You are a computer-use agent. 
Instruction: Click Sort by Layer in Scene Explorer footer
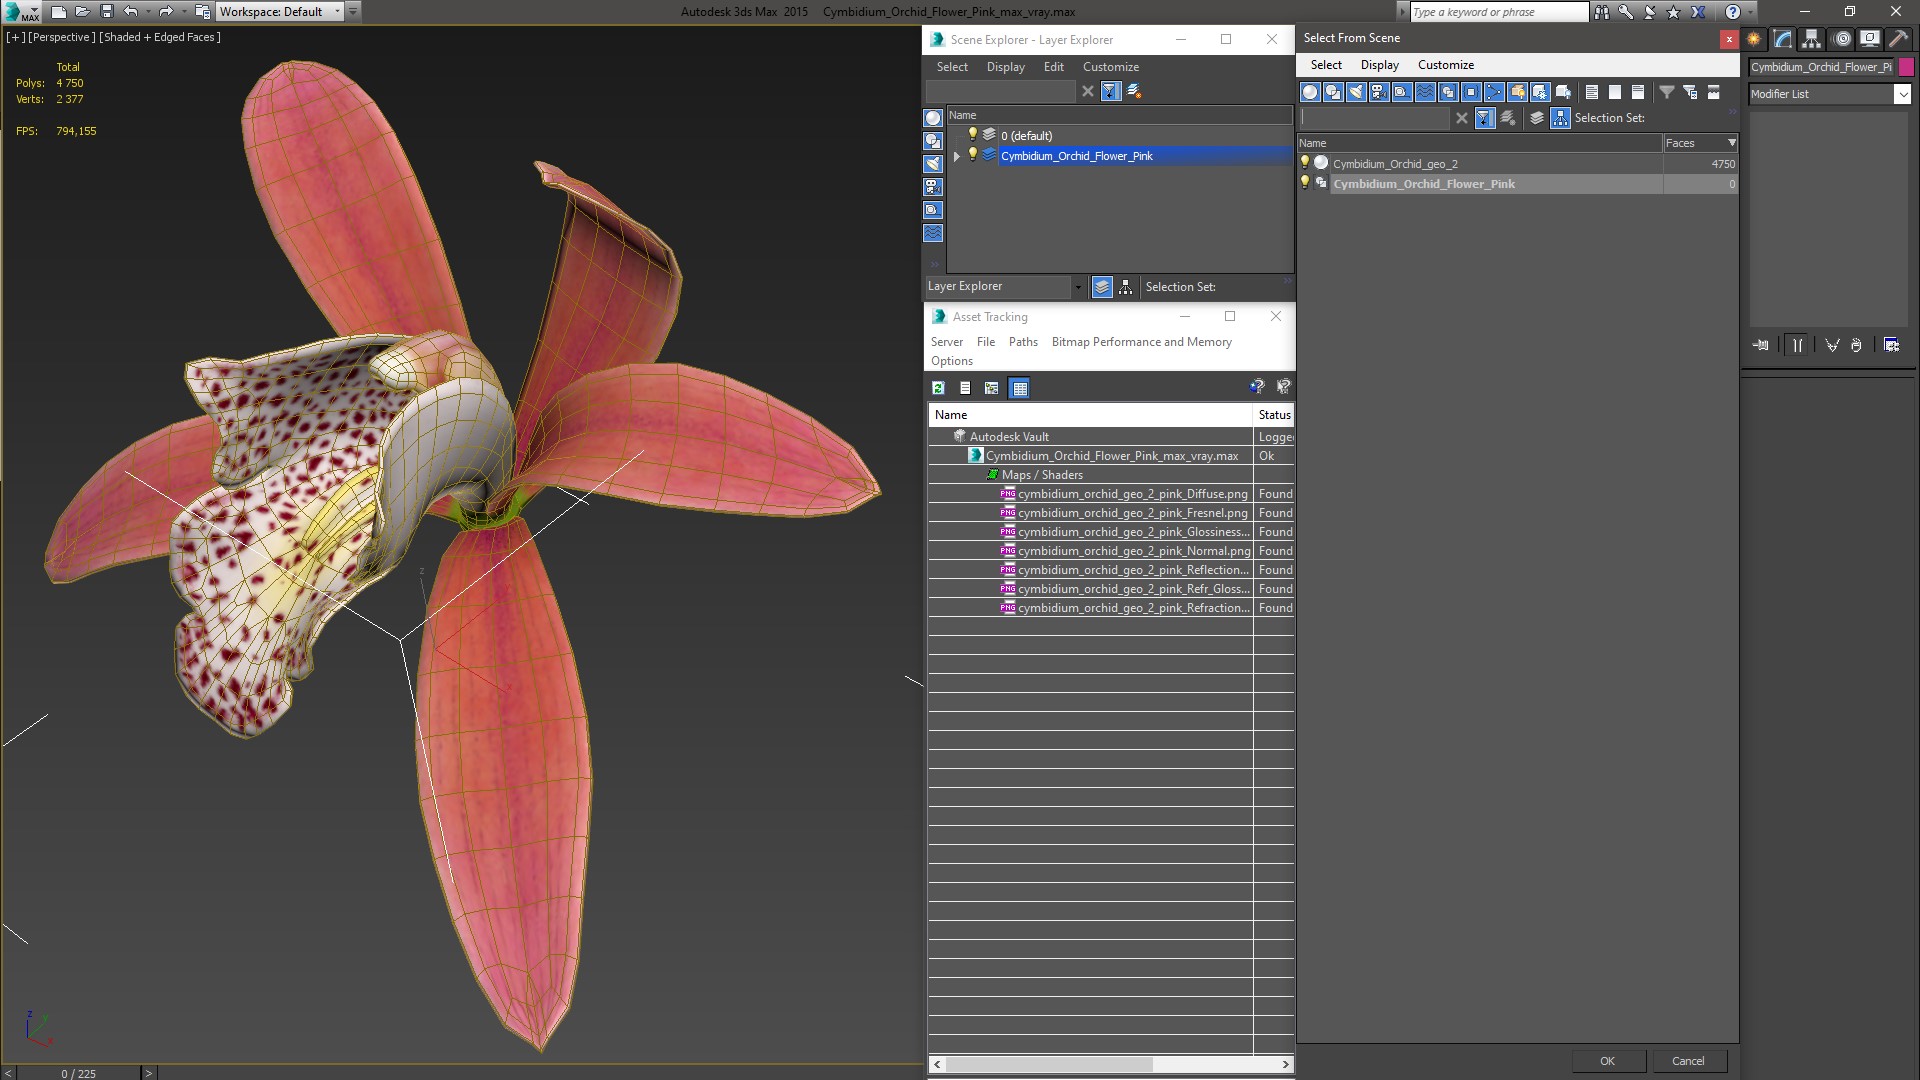(1102, 287)
